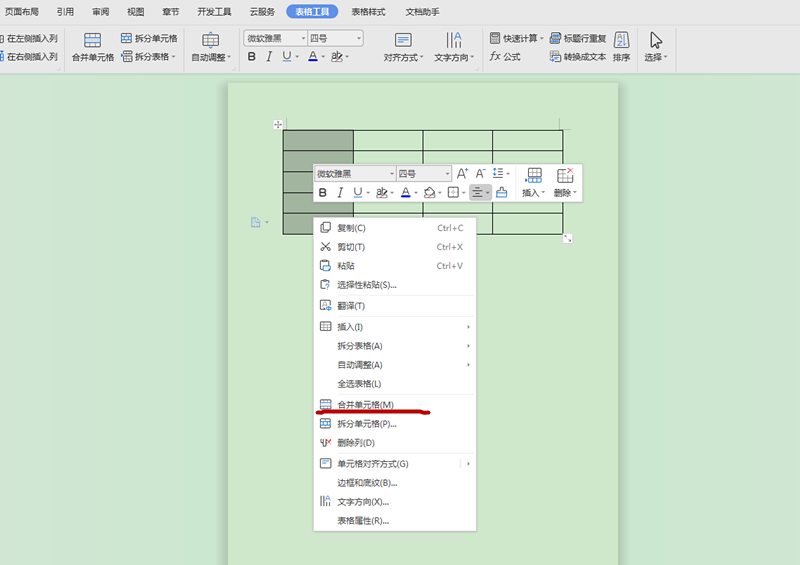
Task: Click decrease font size icon in floating toolbar
Action: tap(480, 173)
